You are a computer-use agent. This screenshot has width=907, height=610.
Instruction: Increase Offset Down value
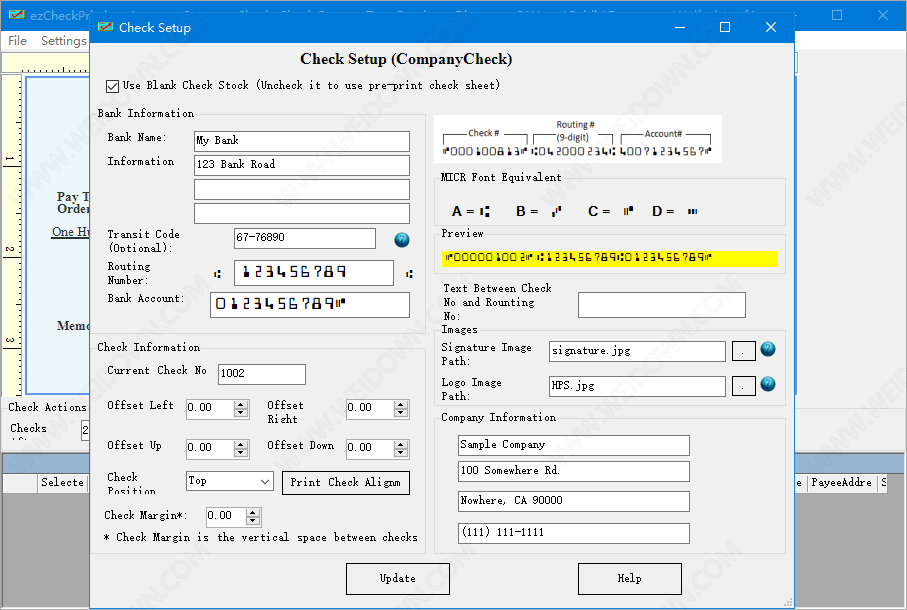401,445
